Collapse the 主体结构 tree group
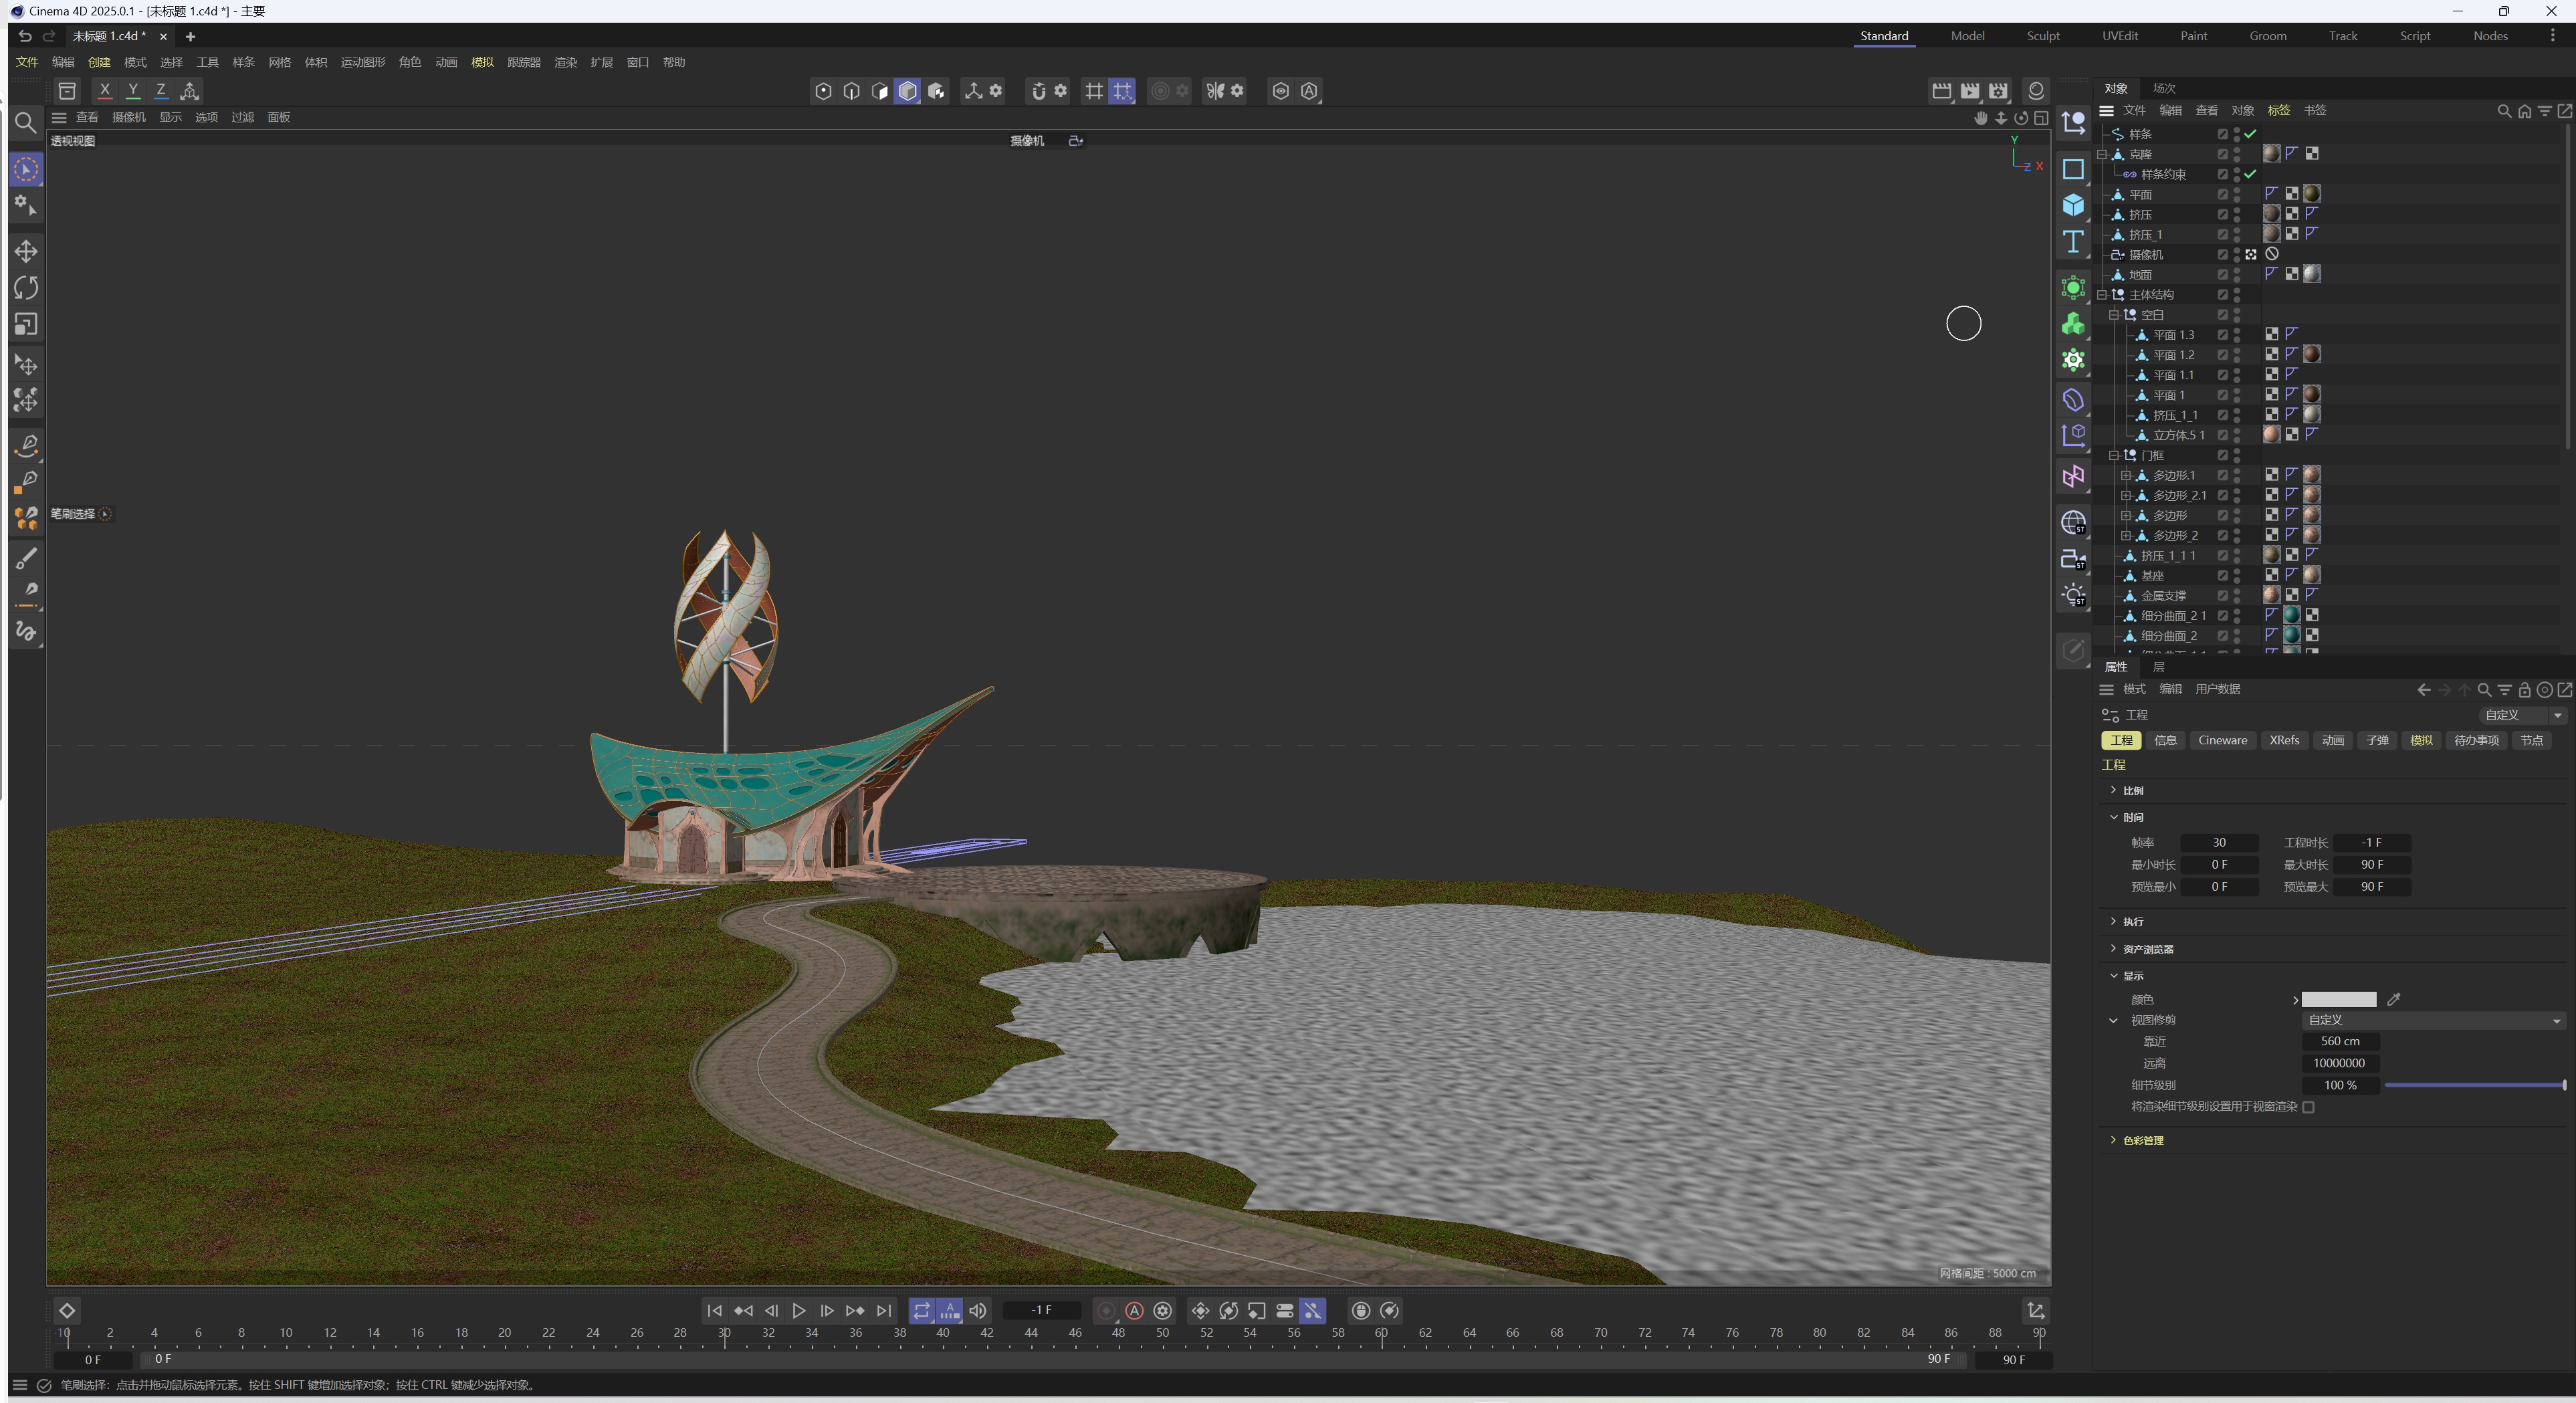Image resolution: width=2576 pixels, height=1403 pixels. [2102, 295]
